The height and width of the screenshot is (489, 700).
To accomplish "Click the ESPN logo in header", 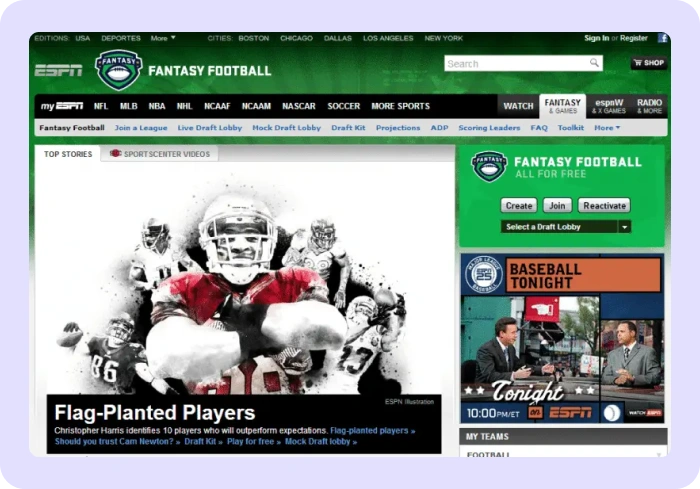I will [58, 71].
